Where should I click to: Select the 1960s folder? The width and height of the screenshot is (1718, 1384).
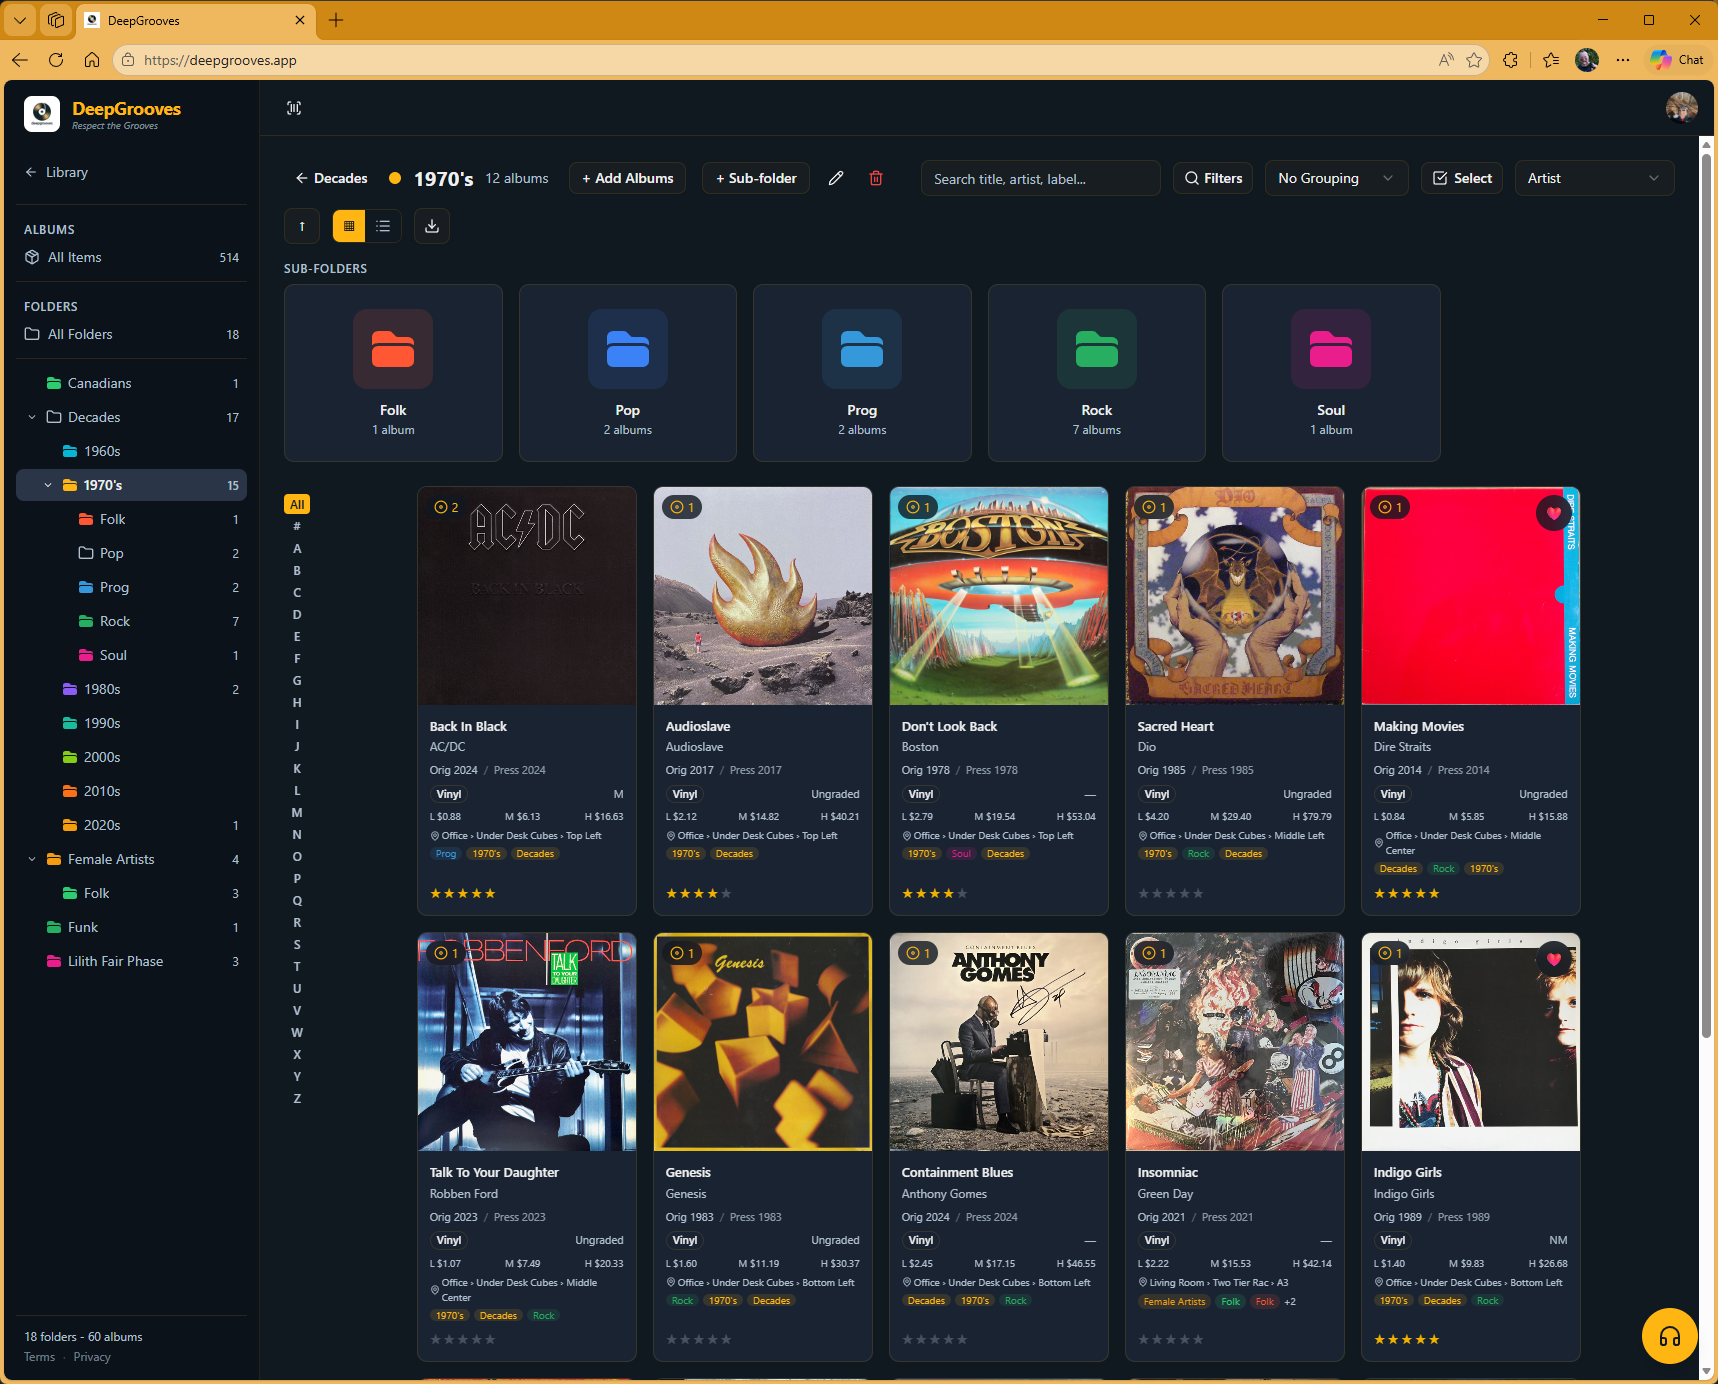pyautogui.click(x=132, y=451)
